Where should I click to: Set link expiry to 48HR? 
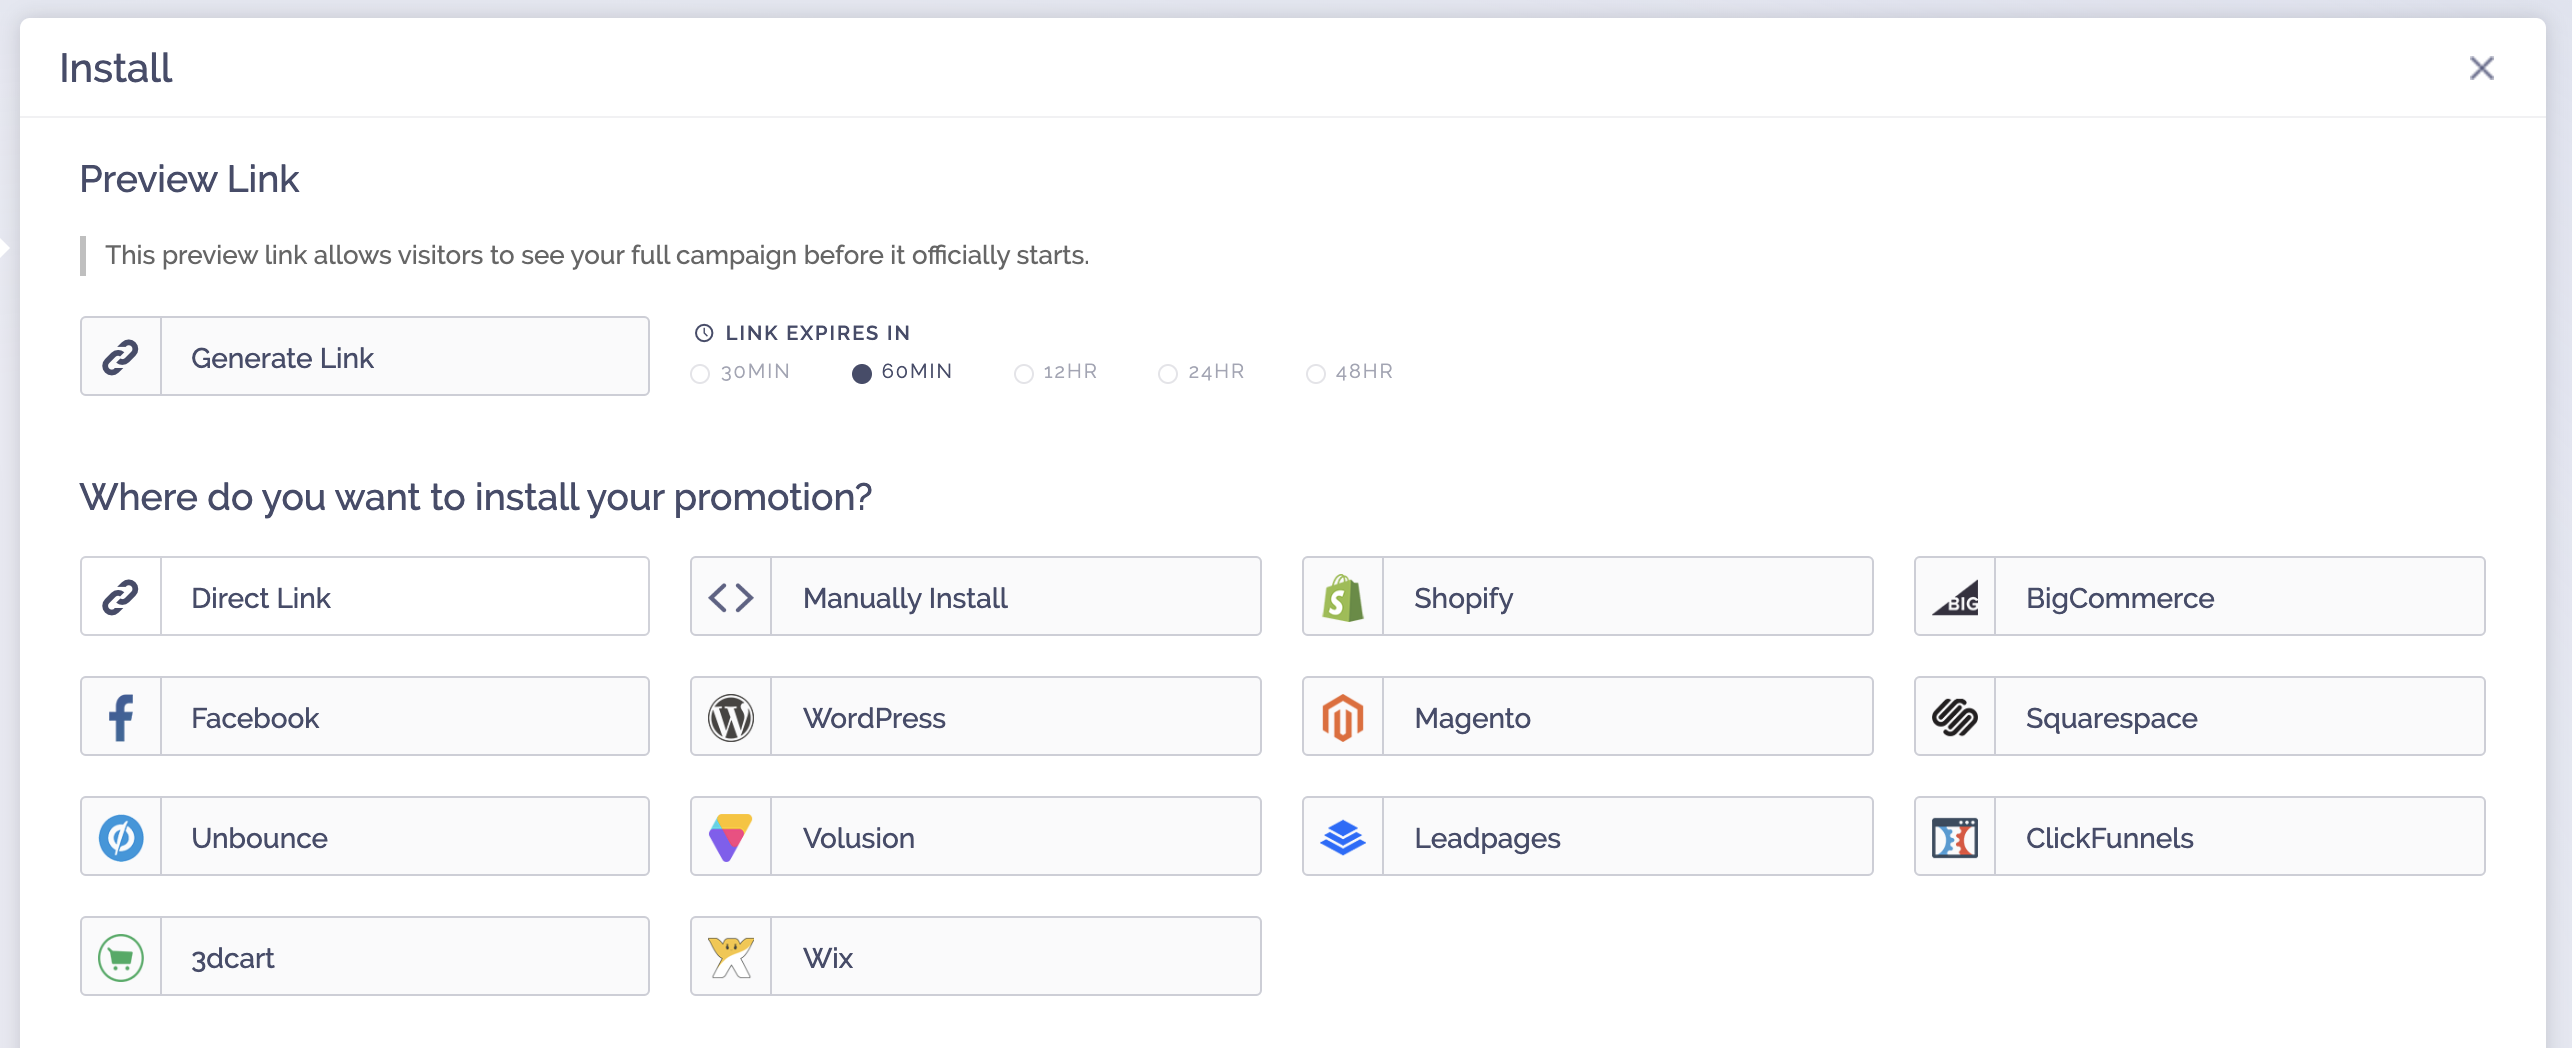coord(1349,372)
